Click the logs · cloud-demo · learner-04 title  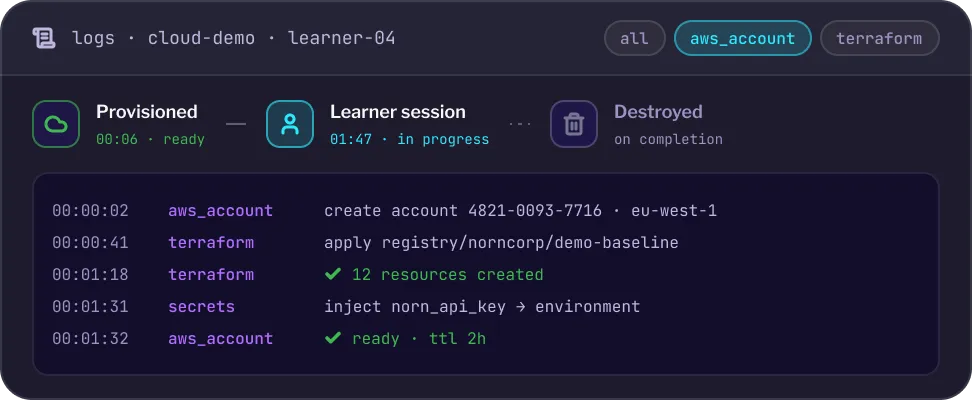point(234,38)
